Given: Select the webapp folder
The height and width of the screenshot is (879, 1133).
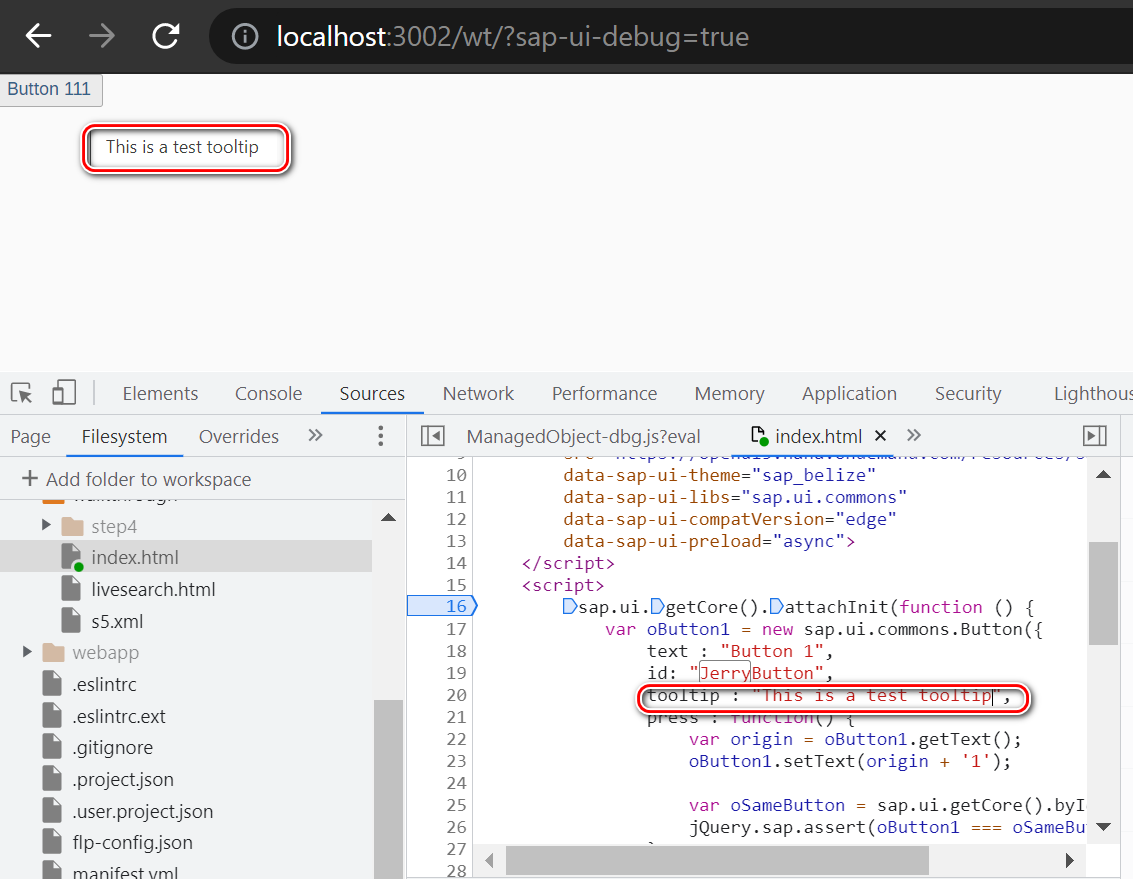Looking at the screenshot, I should point(105,653).
